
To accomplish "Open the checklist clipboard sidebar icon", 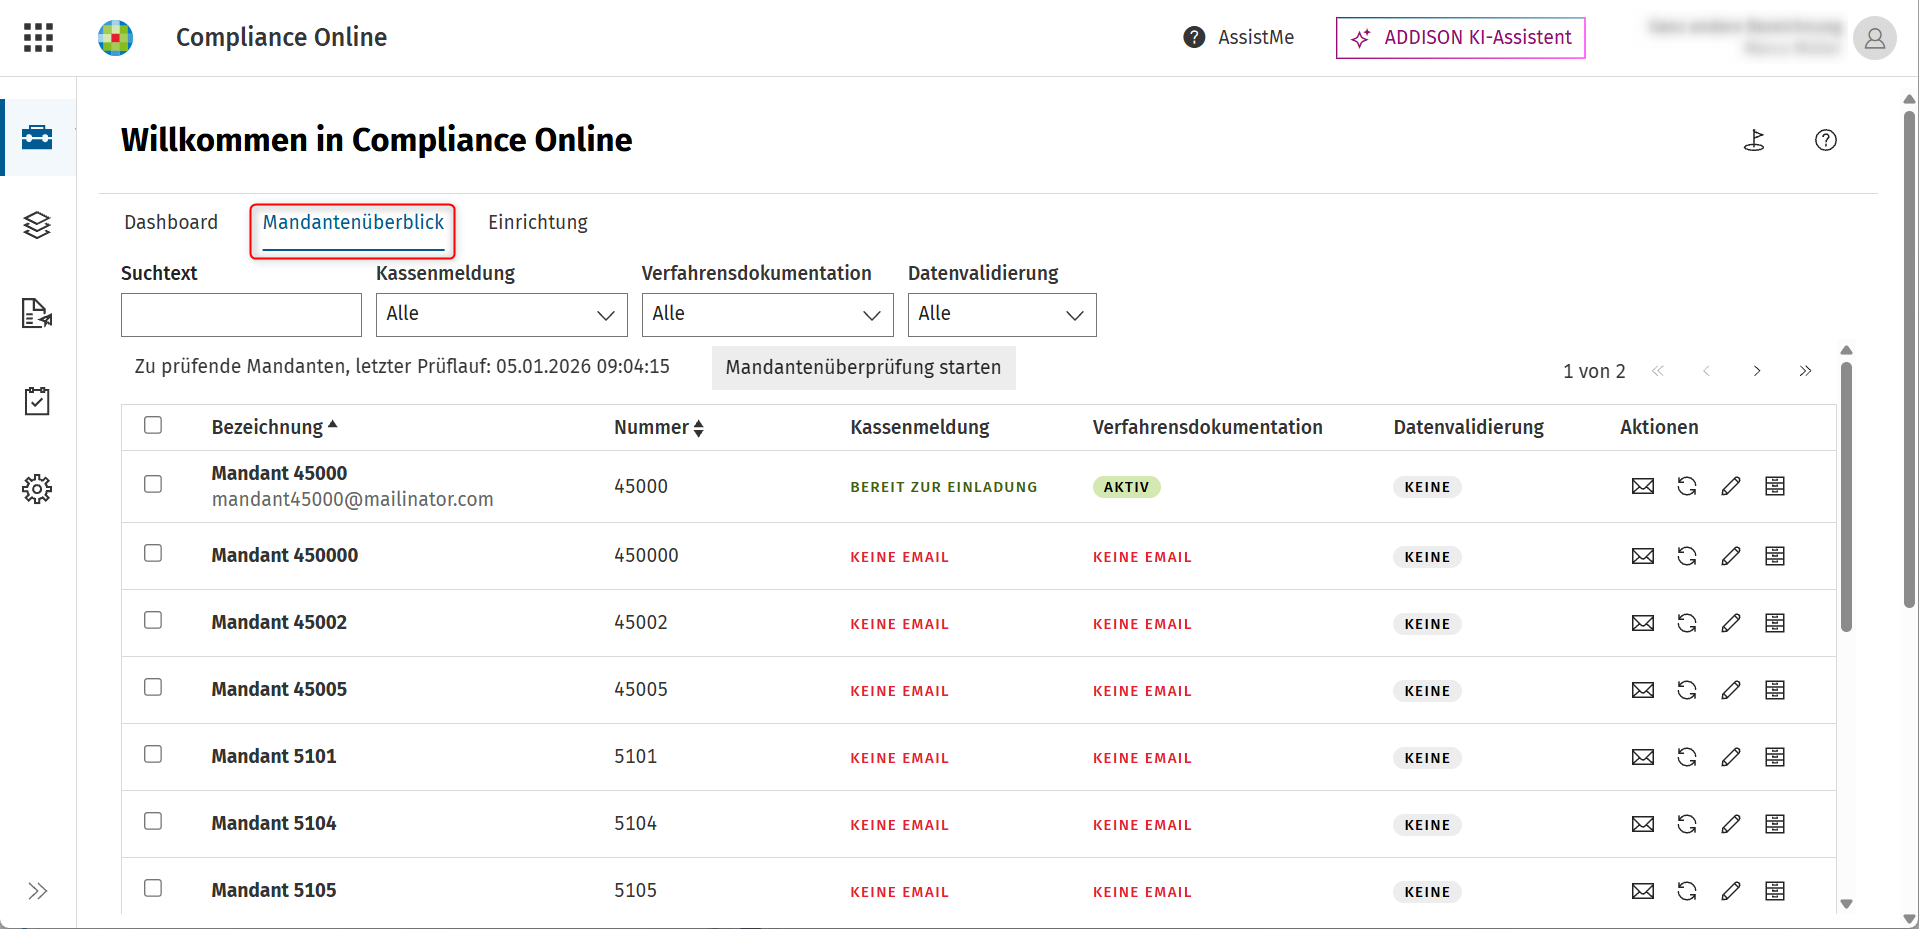I will 37,401.
